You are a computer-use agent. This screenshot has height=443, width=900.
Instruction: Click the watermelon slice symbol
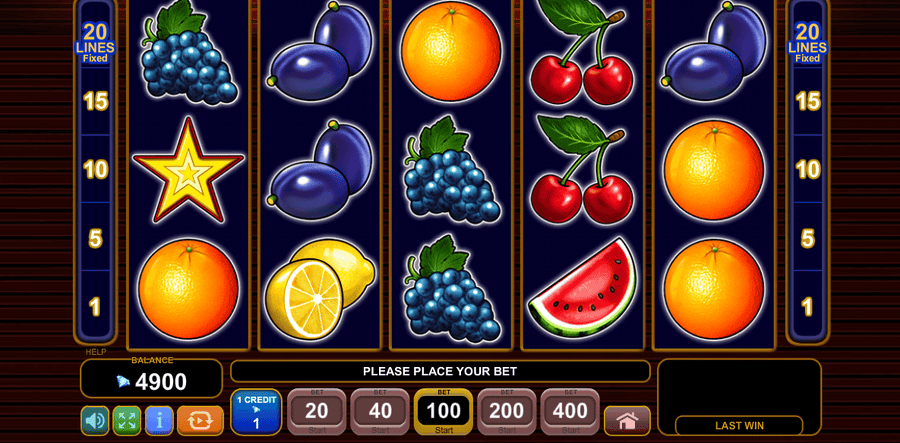(x=584, y=286)
